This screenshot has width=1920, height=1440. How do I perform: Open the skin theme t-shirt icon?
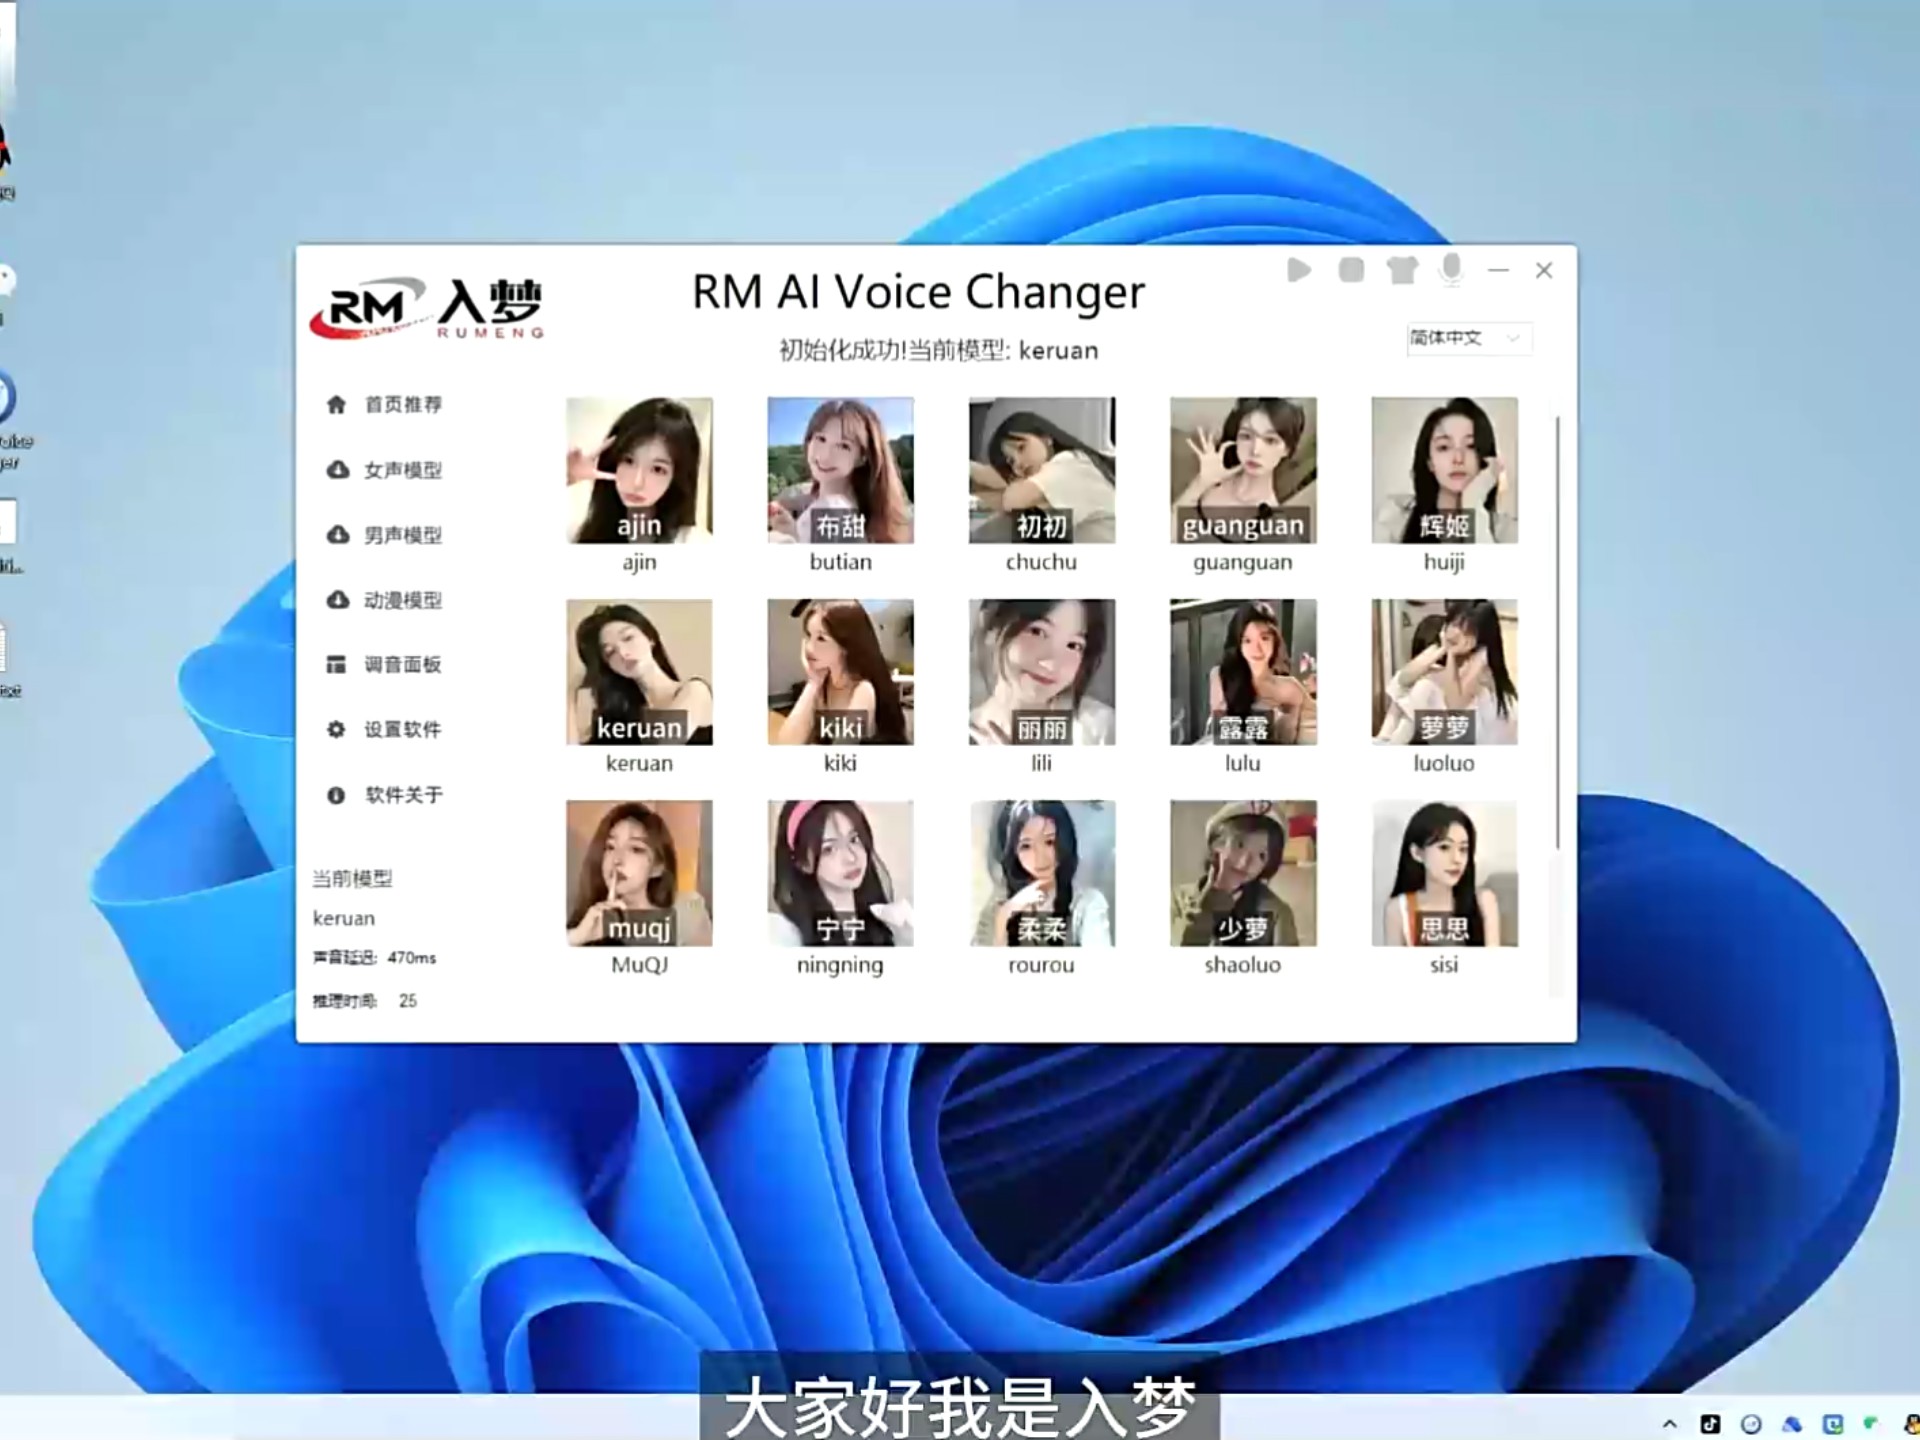coord(1402,270)
